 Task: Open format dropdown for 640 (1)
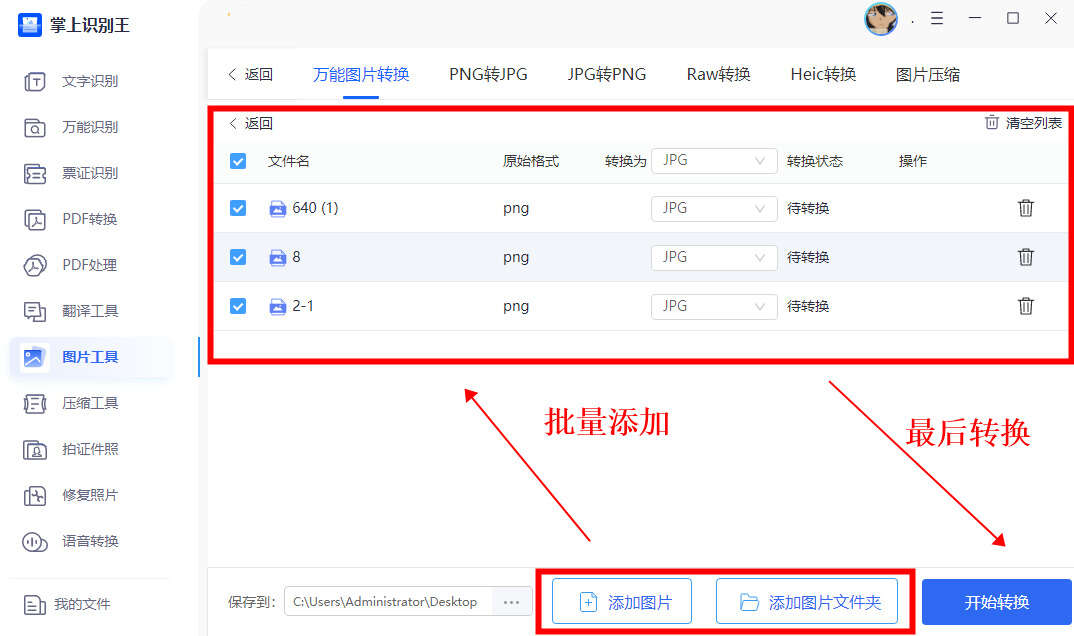click(714, 208)
